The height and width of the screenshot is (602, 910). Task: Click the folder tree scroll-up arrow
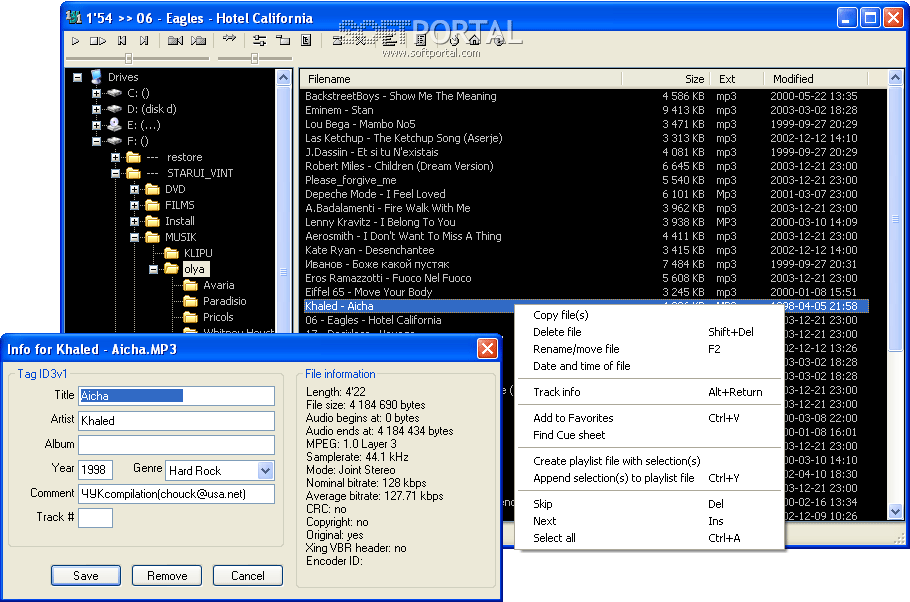(283, 78)
